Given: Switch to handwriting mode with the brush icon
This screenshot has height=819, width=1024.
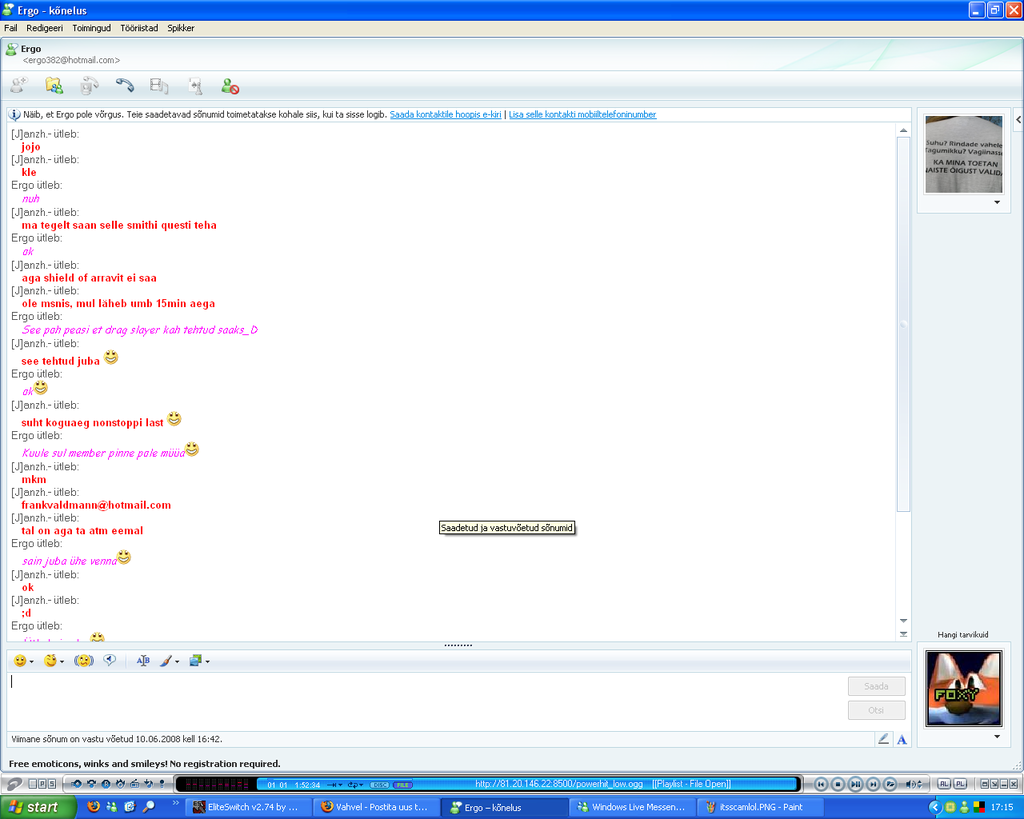Looking at the screenshot, I should [x=168, y=660].
